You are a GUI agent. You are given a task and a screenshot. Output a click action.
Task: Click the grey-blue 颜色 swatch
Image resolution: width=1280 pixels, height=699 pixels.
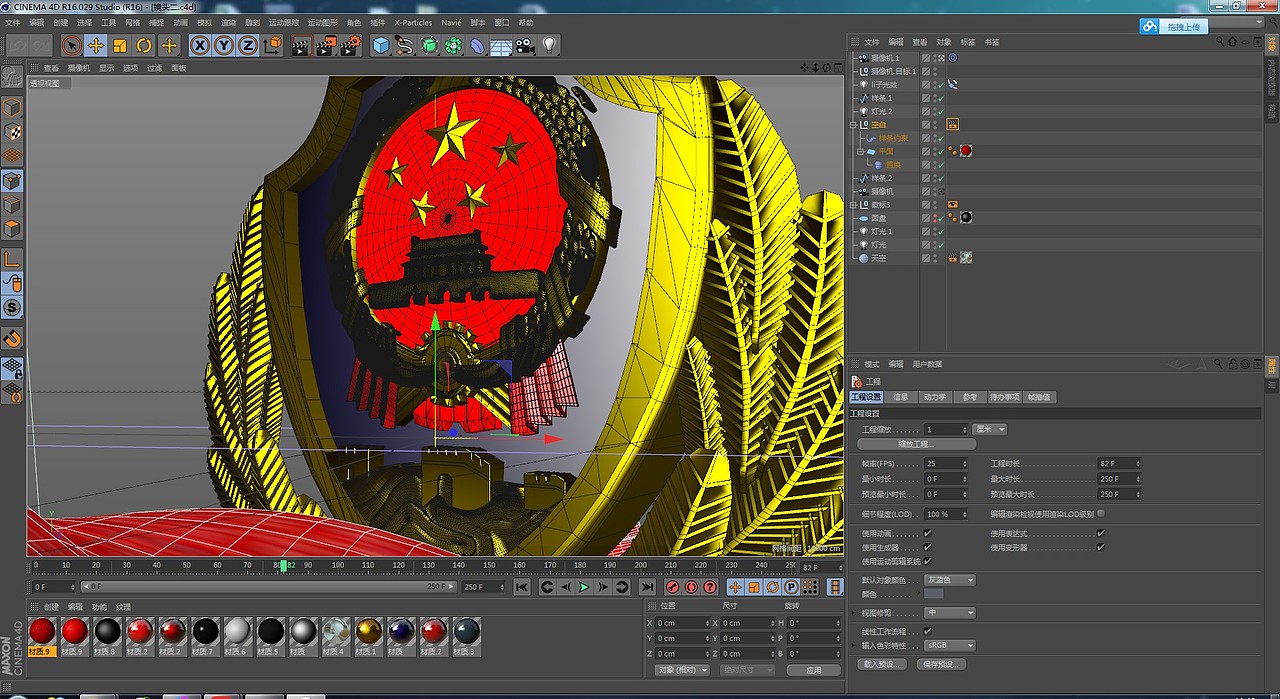pyautogui.click(x=934, y=594)
